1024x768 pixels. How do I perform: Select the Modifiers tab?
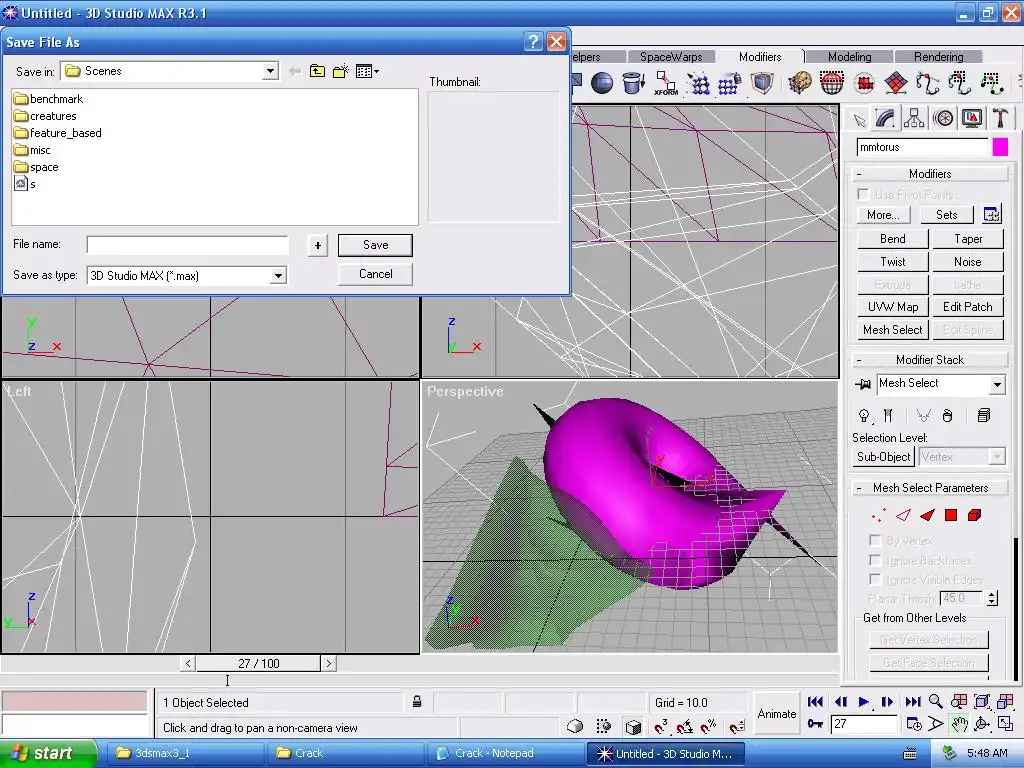760,57
